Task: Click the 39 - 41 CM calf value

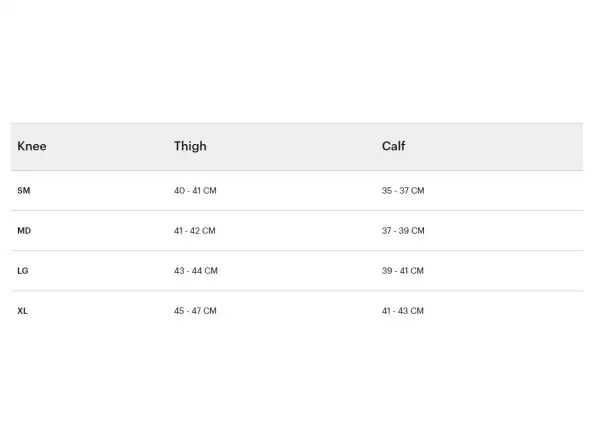Action: pos(403,271)
